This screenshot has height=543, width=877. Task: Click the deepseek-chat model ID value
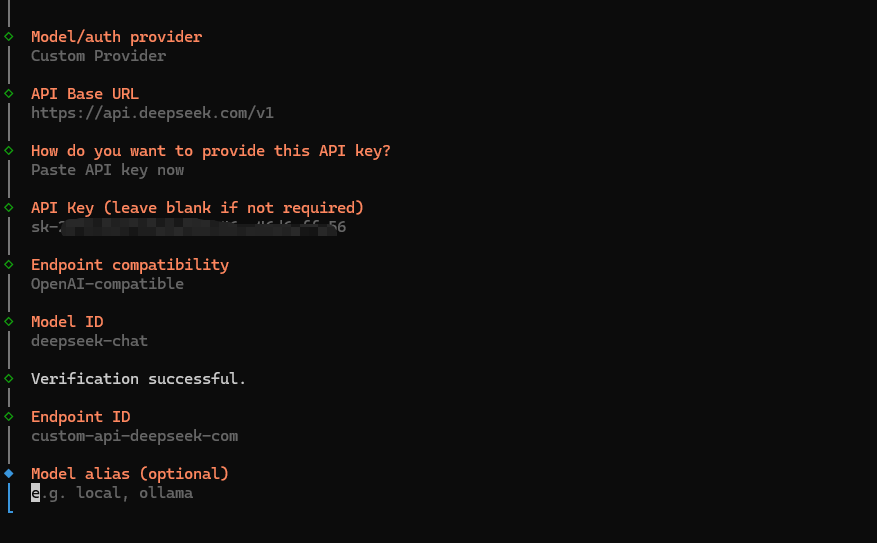tap(89, 341)
